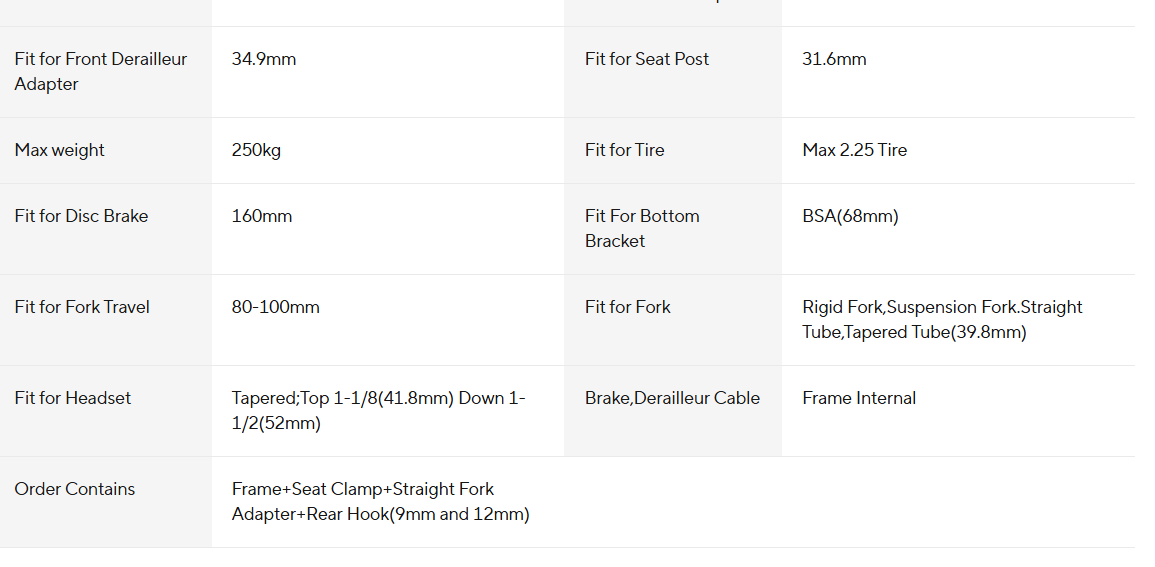This screenshot has height=567, width=1155.
Task: Click the "Fit for Fork Travel" label
Action: click(x=82, y=307)
